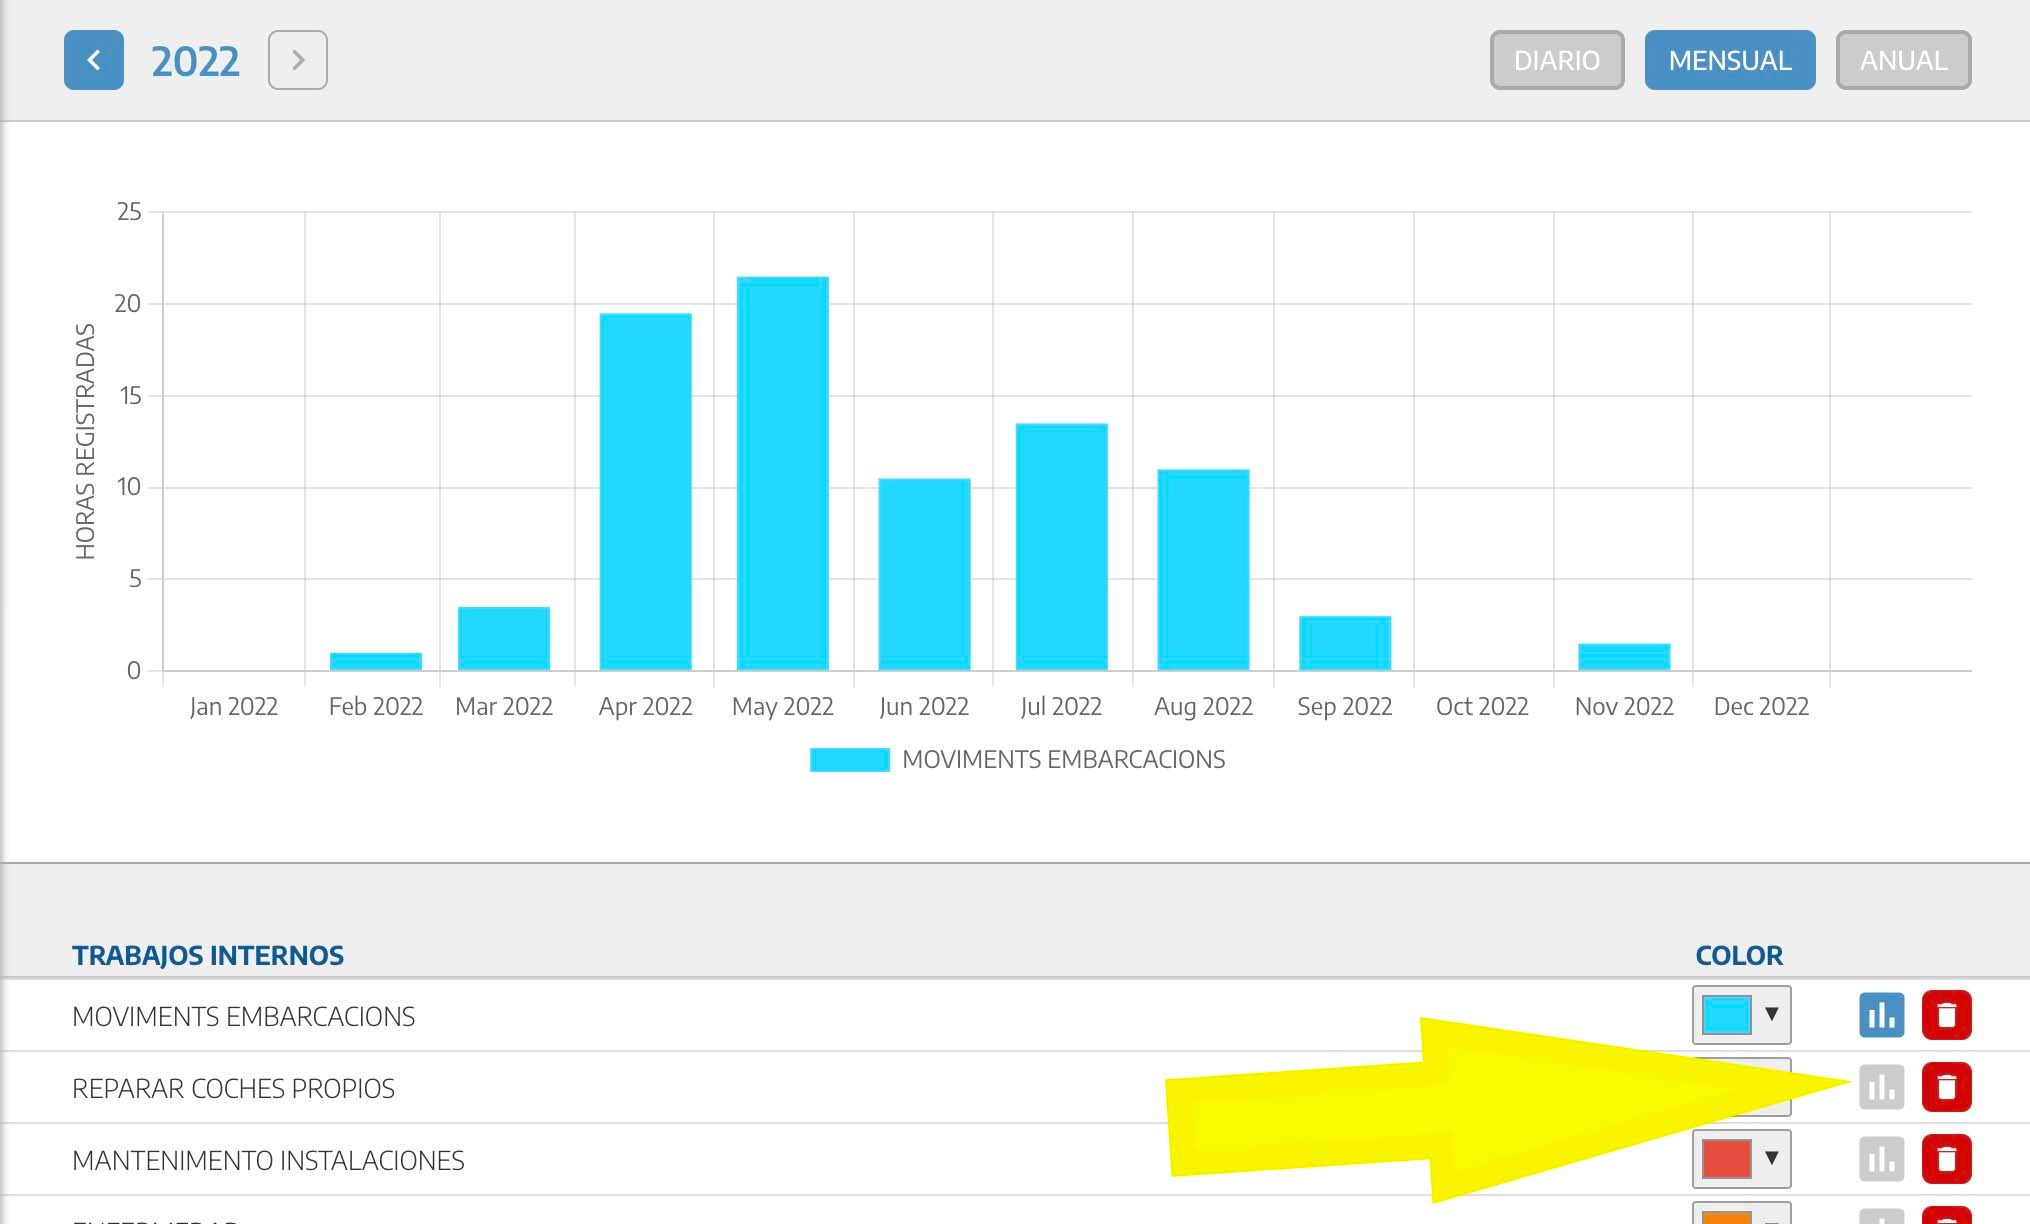
Task: Click the May 2022 bar
Action: pos(782,473)
